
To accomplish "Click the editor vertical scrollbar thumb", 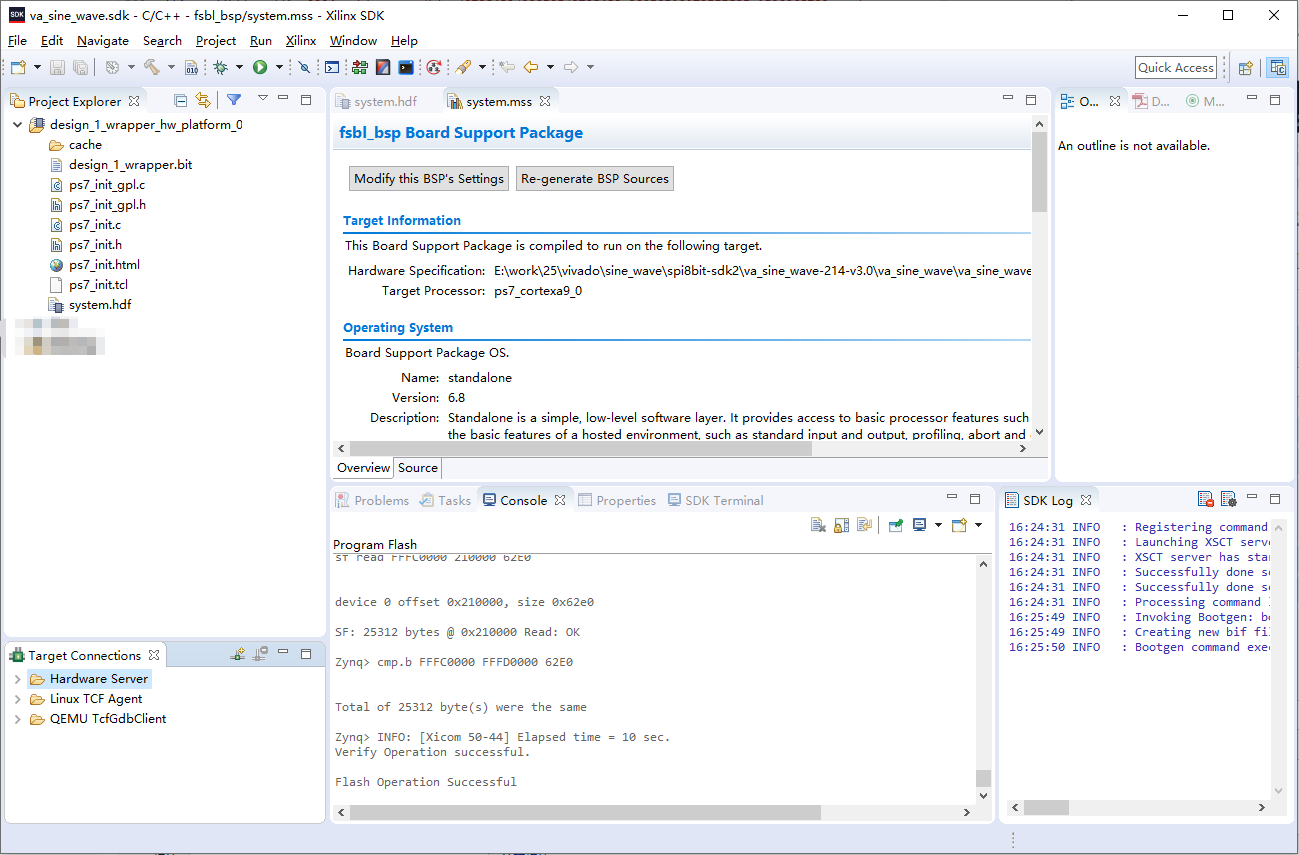I will 1039,171.
